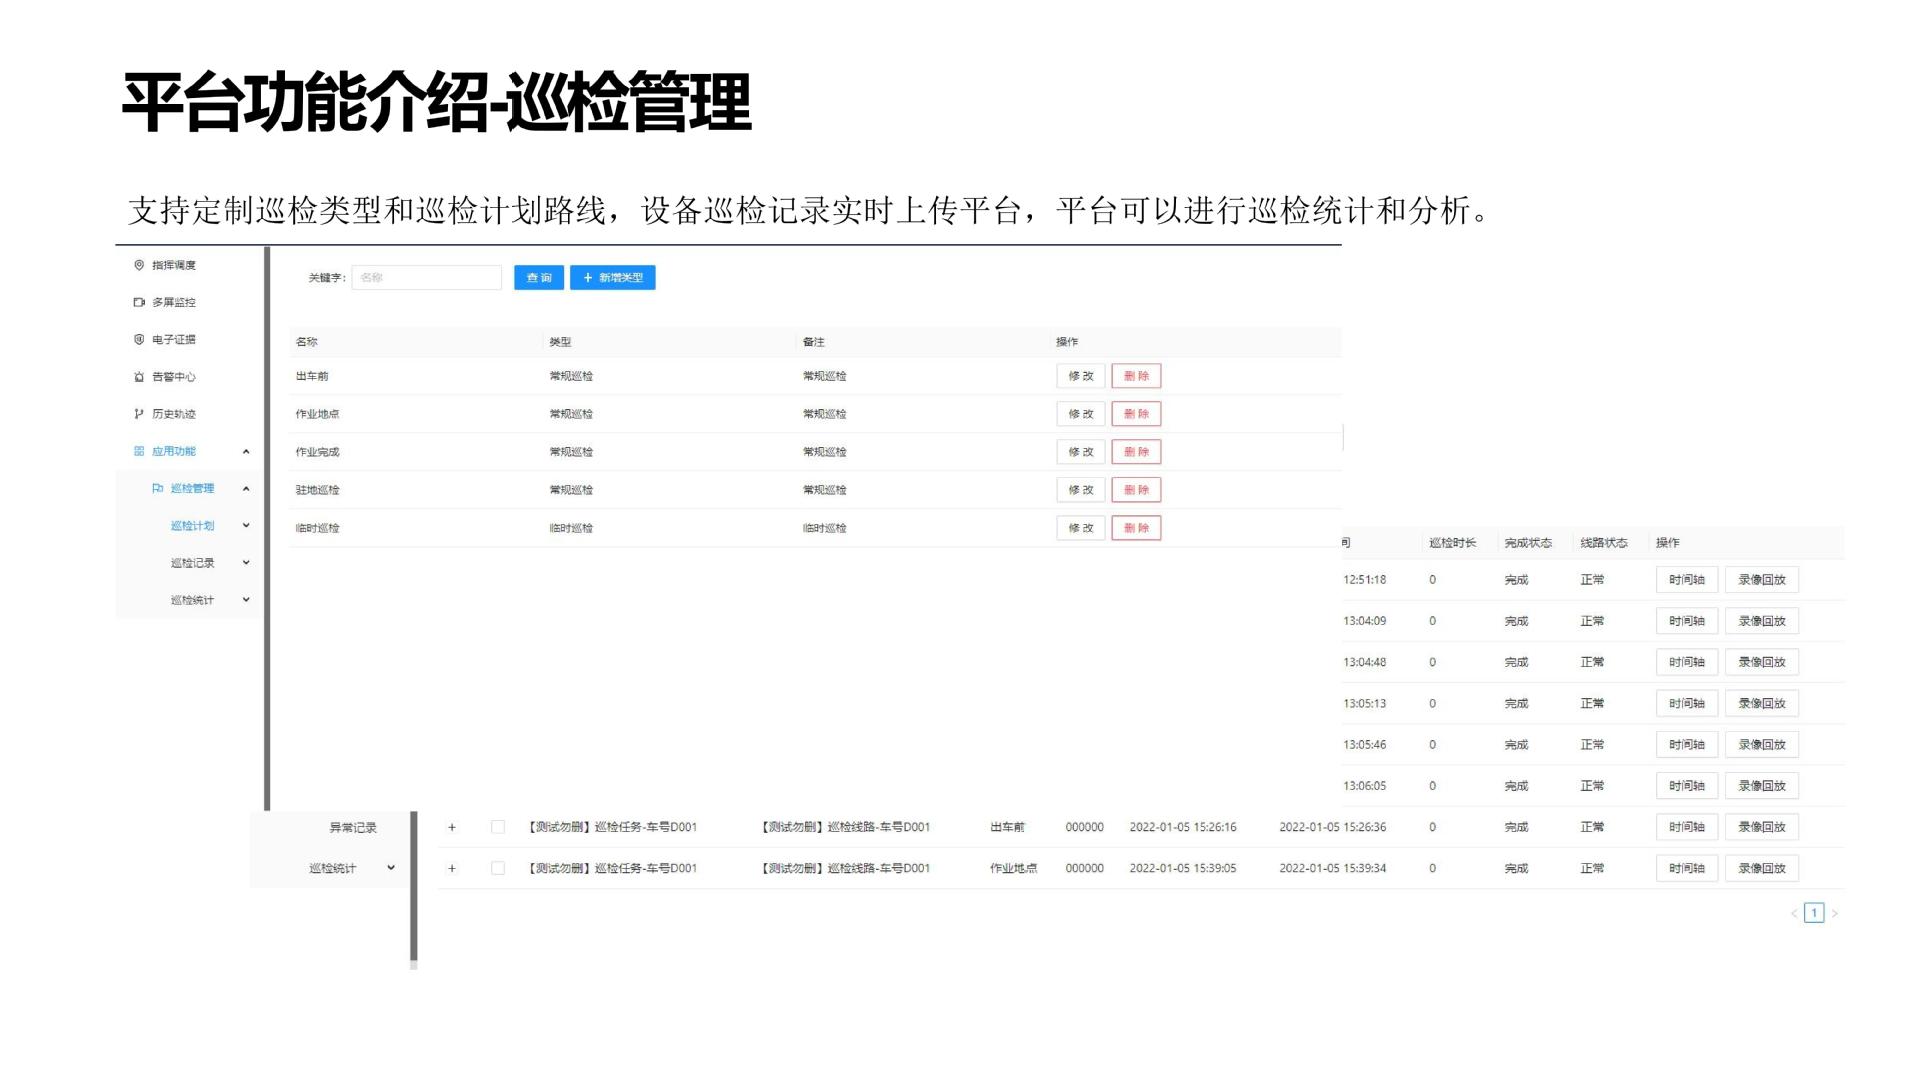This screenshot has width=1920, height=1080.
Task: Click 录像回放 on the 12:51:18 record
Action: (x=1763, y=579)
